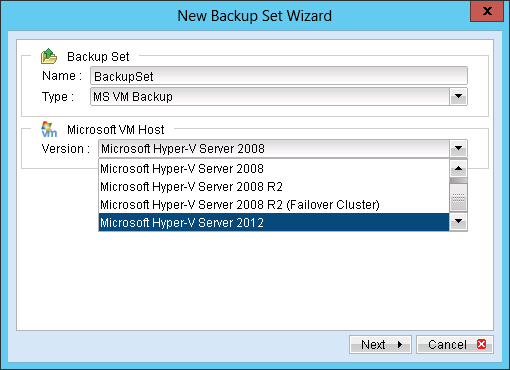
Task: Click the list scrollbar down arrow
Action: (x=458, y=221)
